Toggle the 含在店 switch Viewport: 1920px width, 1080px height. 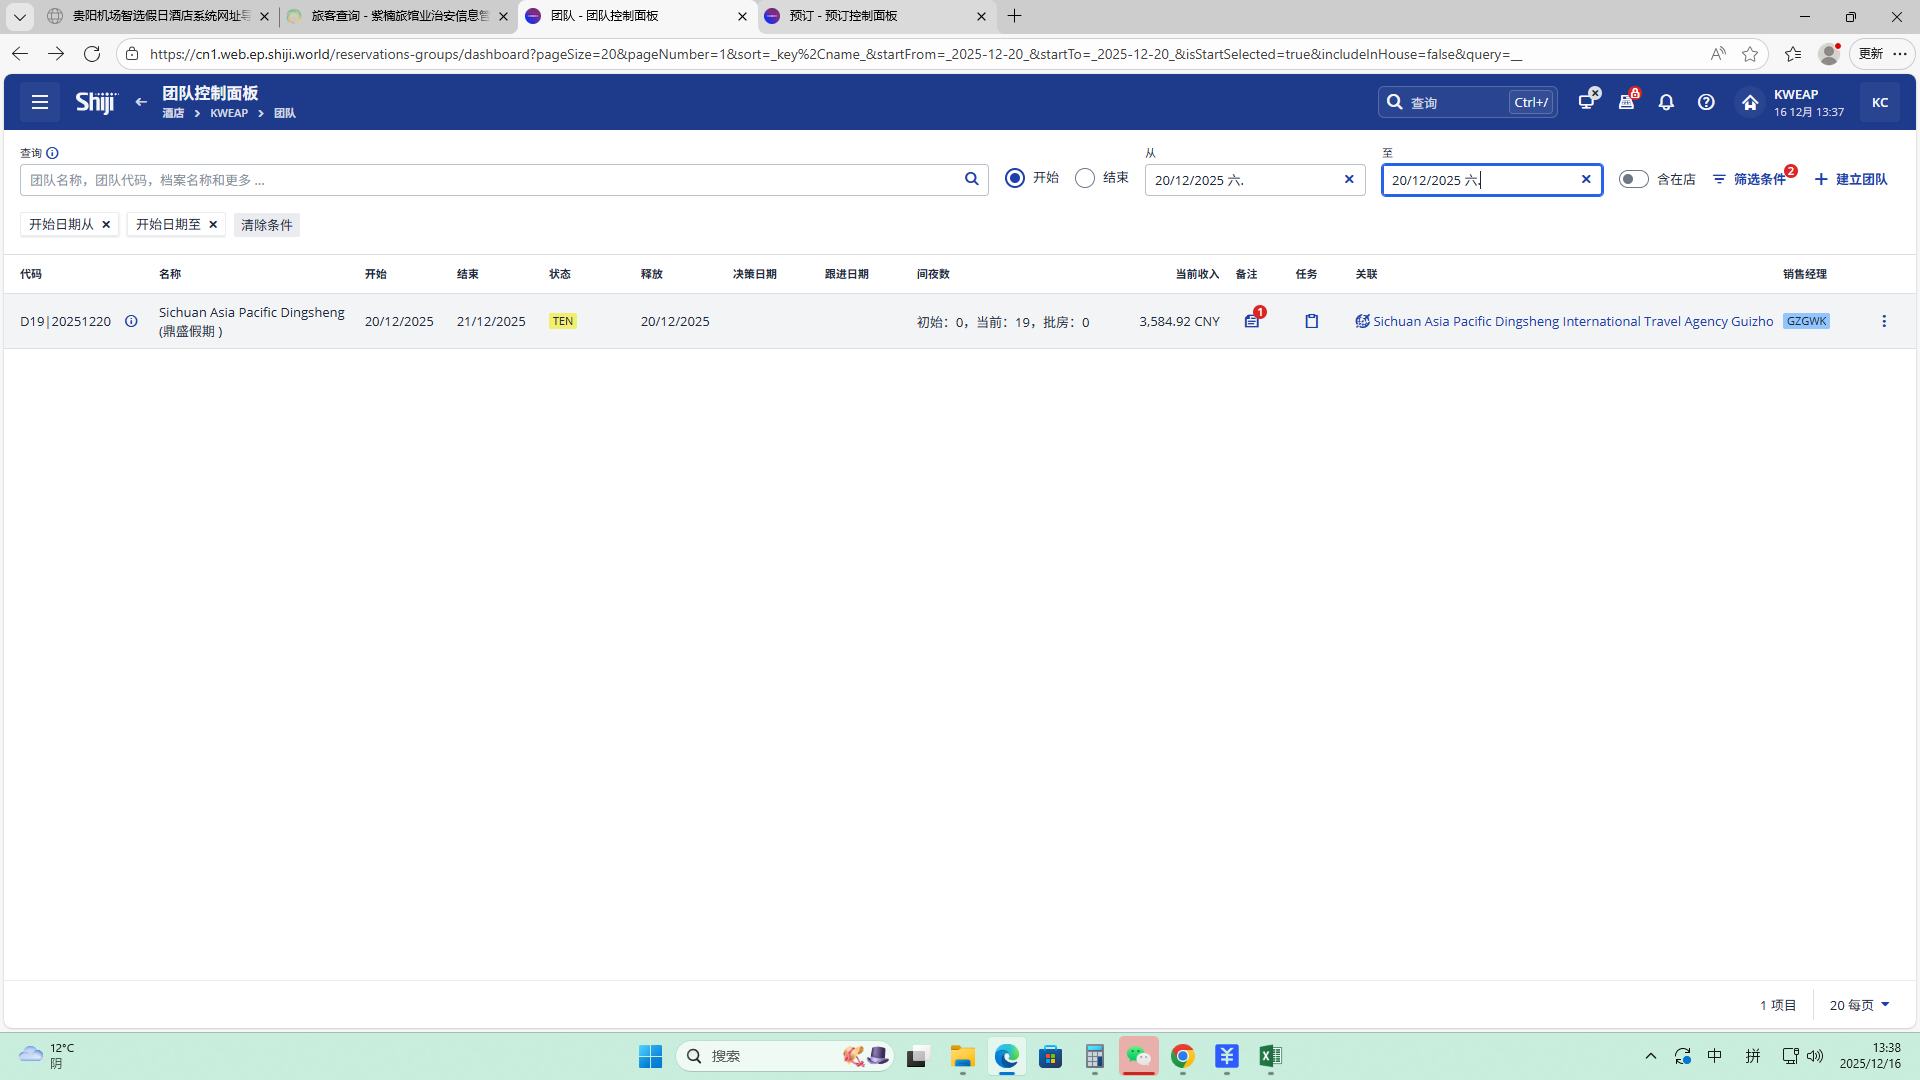[x=1633, y=179]
